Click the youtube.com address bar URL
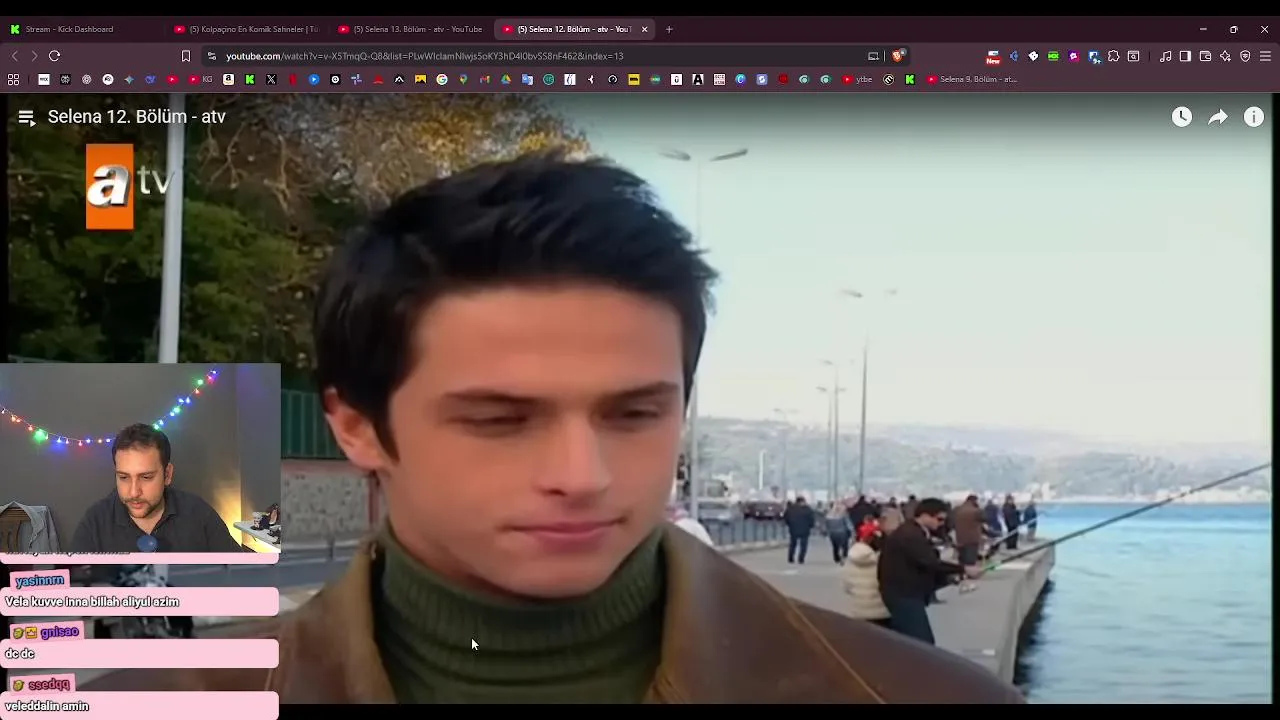This screenshot has height=720, width=1280. pos(424,56)
